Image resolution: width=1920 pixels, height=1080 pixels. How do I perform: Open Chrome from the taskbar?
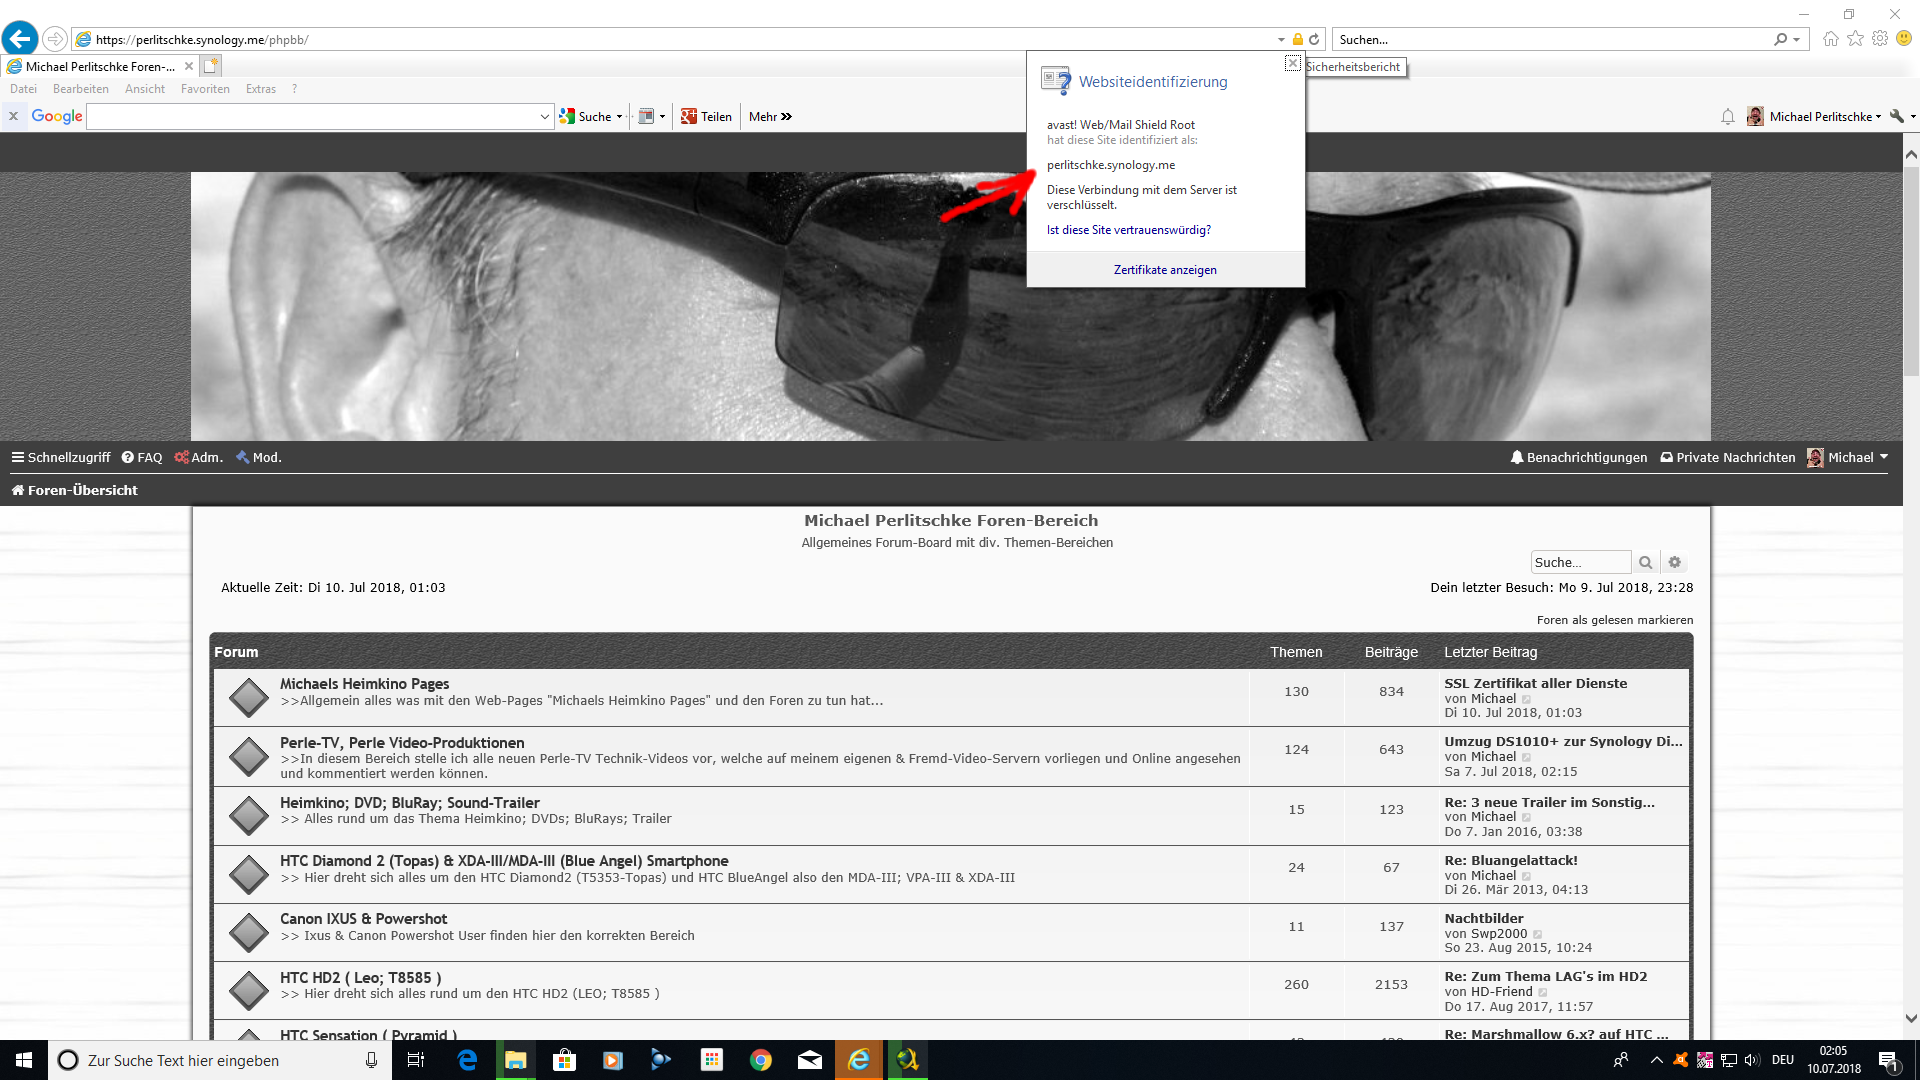tap(761, 1060)
